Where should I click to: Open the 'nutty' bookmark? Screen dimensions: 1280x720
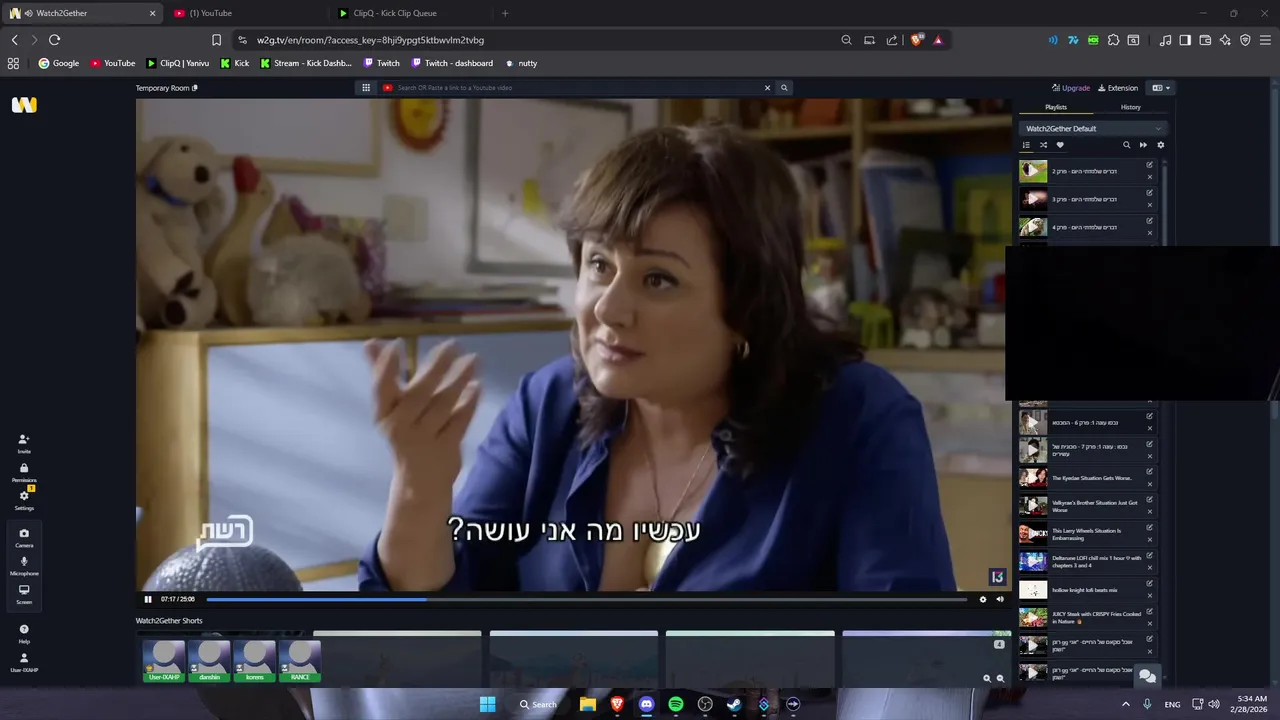521,63
